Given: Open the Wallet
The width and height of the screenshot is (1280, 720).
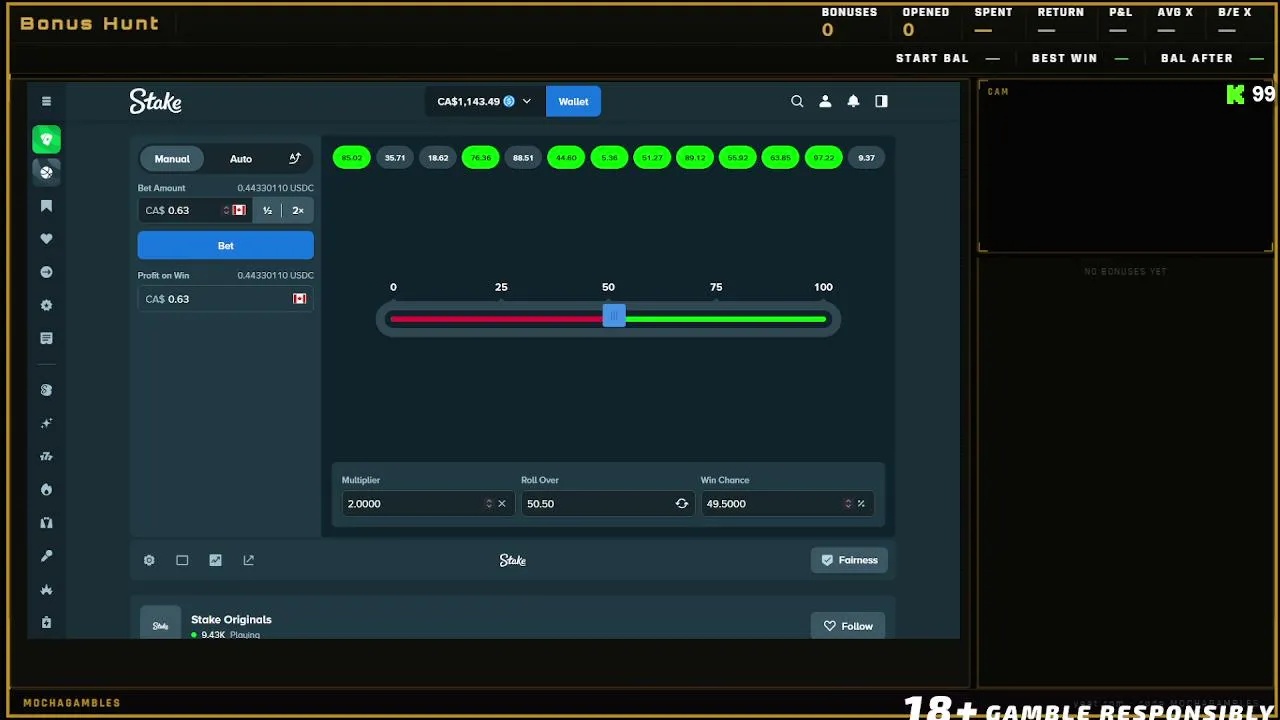Looking at the screenshot, I should (573, 101).
